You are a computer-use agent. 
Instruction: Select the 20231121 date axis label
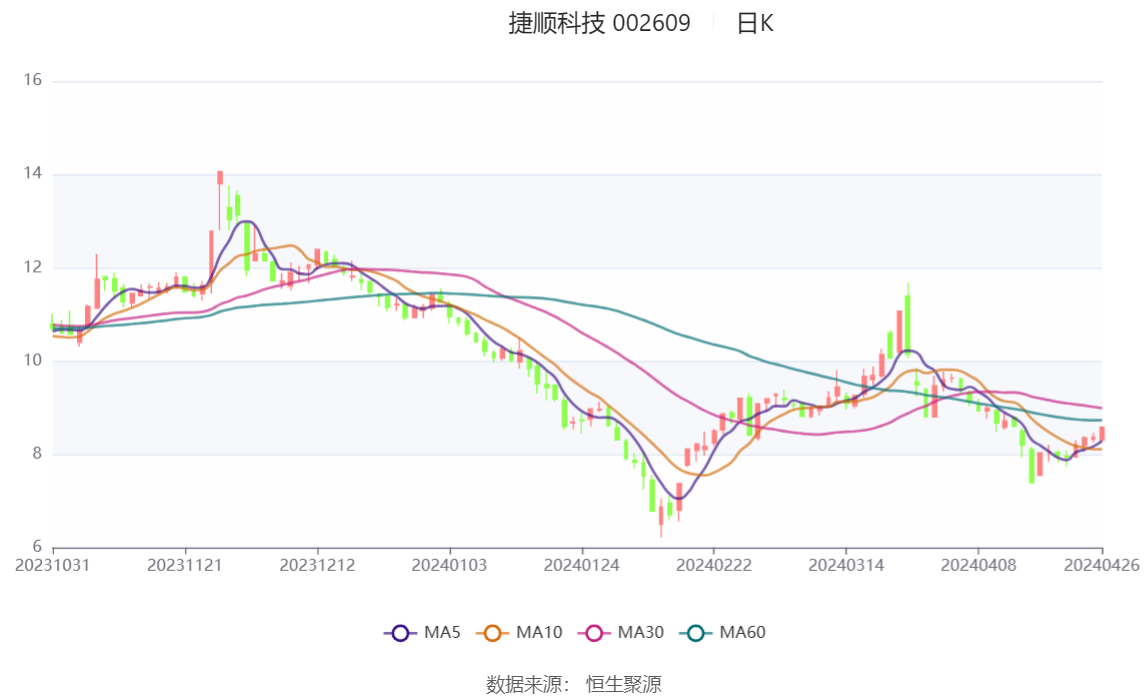[x=184, y=566]
